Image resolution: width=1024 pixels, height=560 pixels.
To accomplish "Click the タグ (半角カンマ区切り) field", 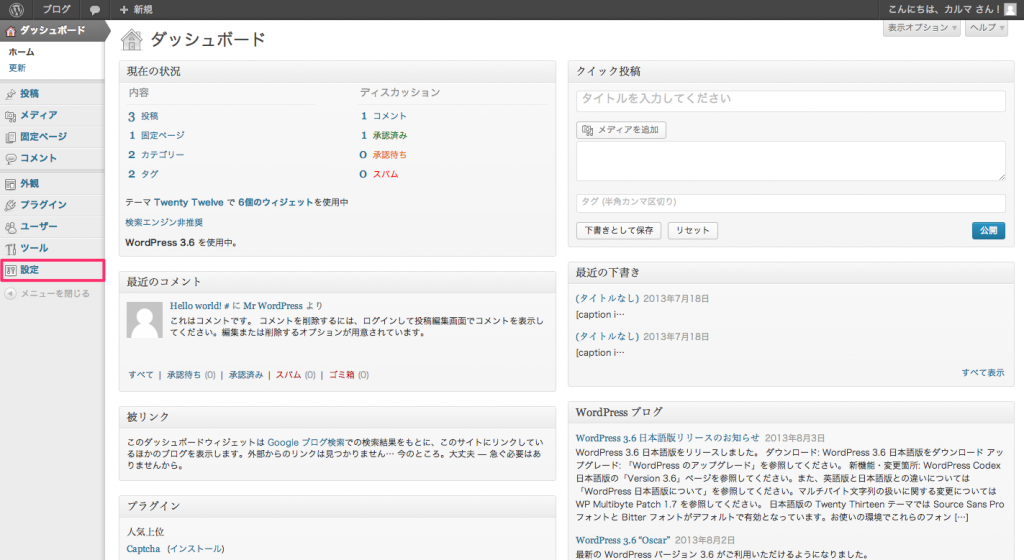I will pos(790,203).
